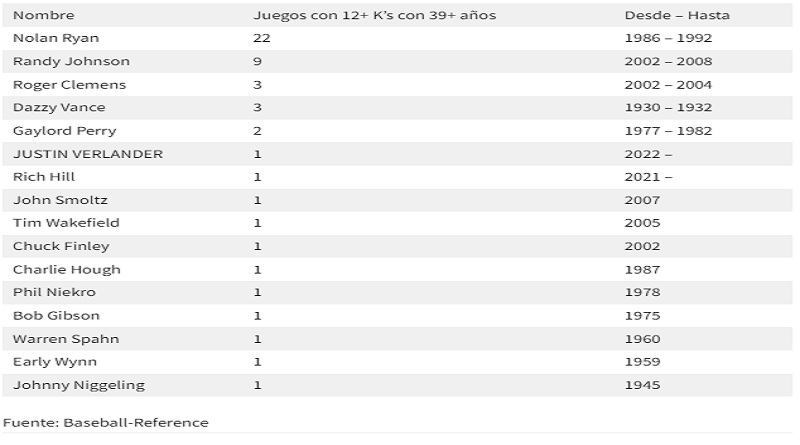This screenshot has width=800, height=445.
Task: Select the Nolan Ryan name cell
Action: [56, 38]
